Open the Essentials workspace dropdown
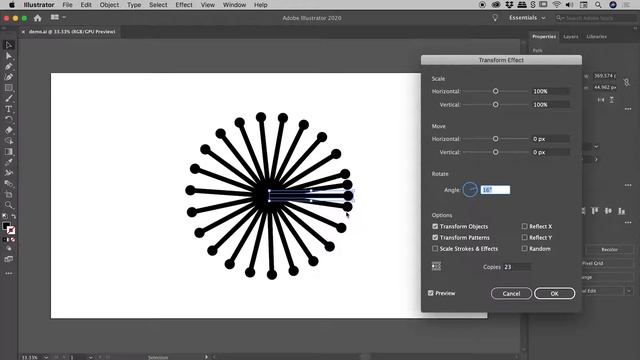Image resolution: width=640 pixels, height=360 pixels. (x=527, y=18)
